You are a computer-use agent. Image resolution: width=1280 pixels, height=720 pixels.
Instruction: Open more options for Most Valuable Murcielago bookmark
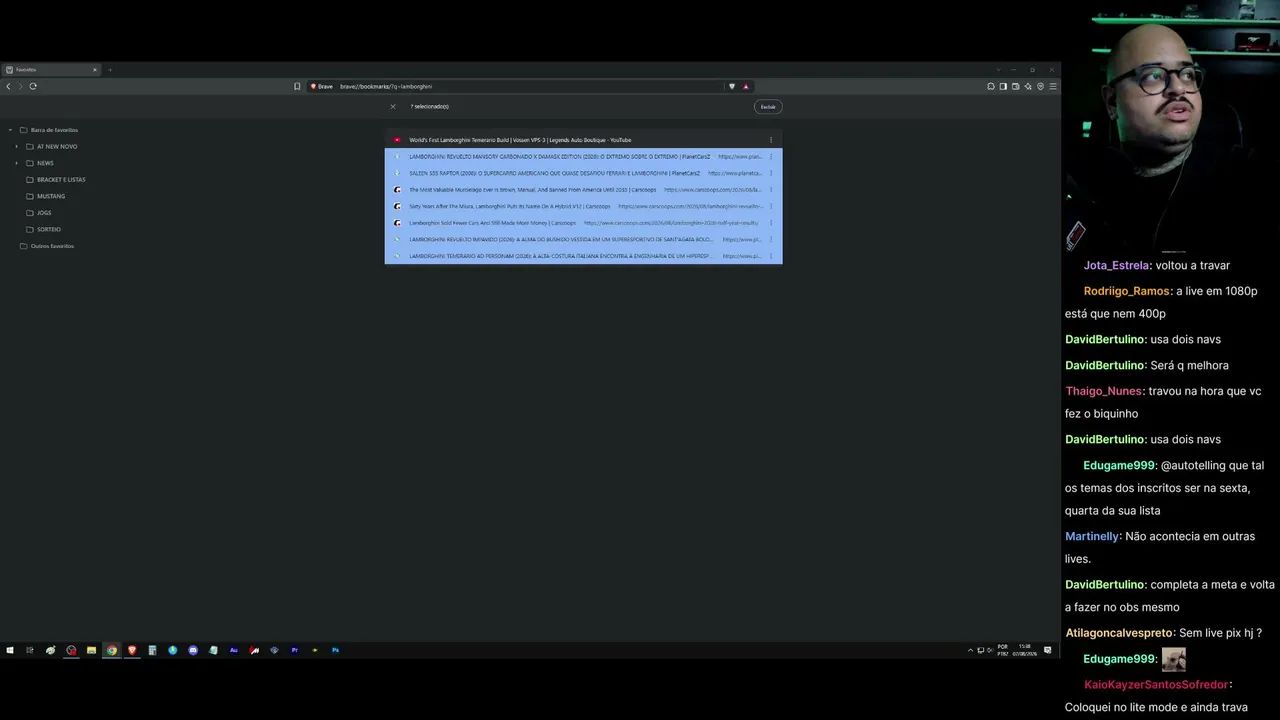pos(771,190)
